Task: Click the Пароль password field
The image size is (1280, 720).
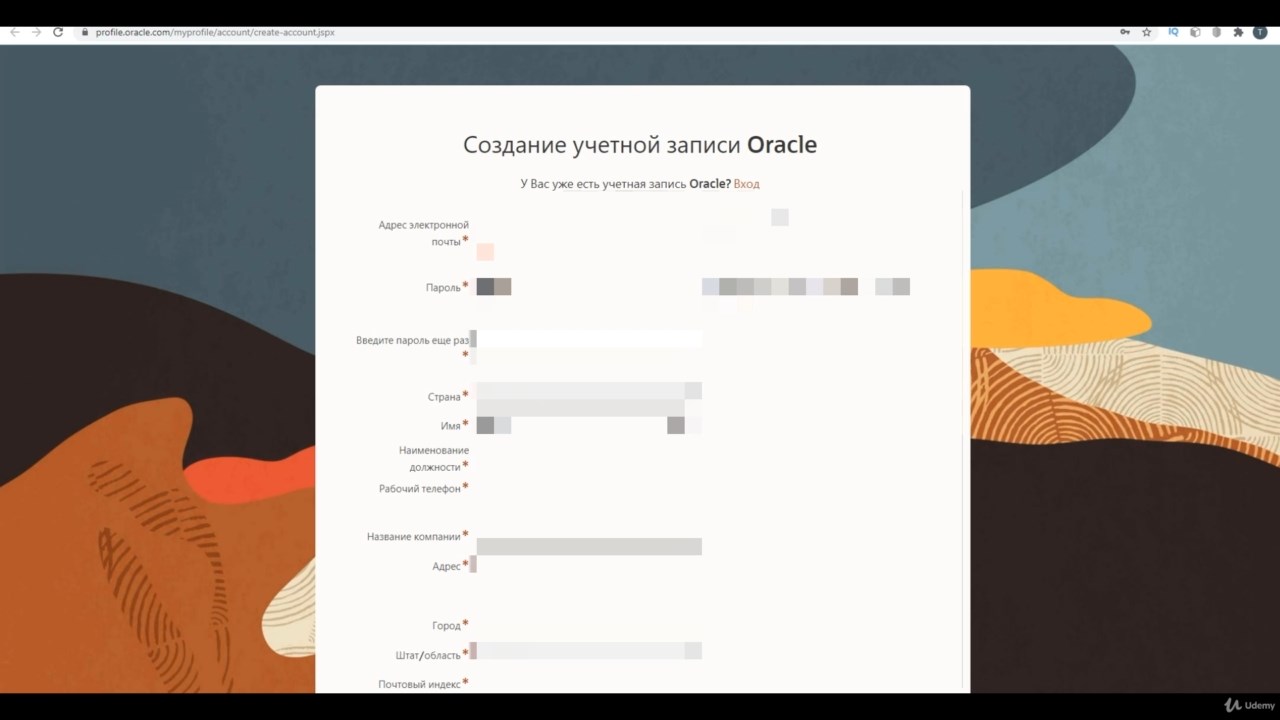Action: coord(588,287)
